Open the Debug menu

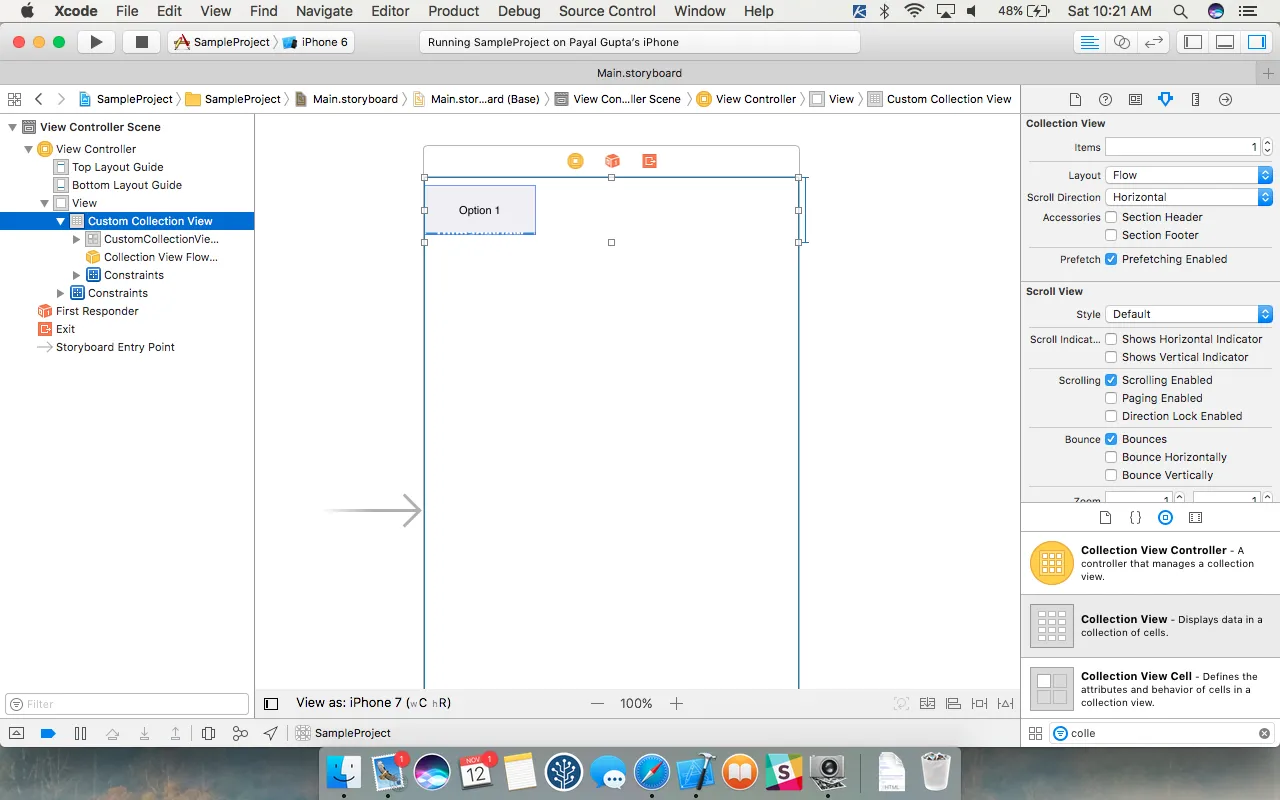pyautogui.click(x=519, y=11)
